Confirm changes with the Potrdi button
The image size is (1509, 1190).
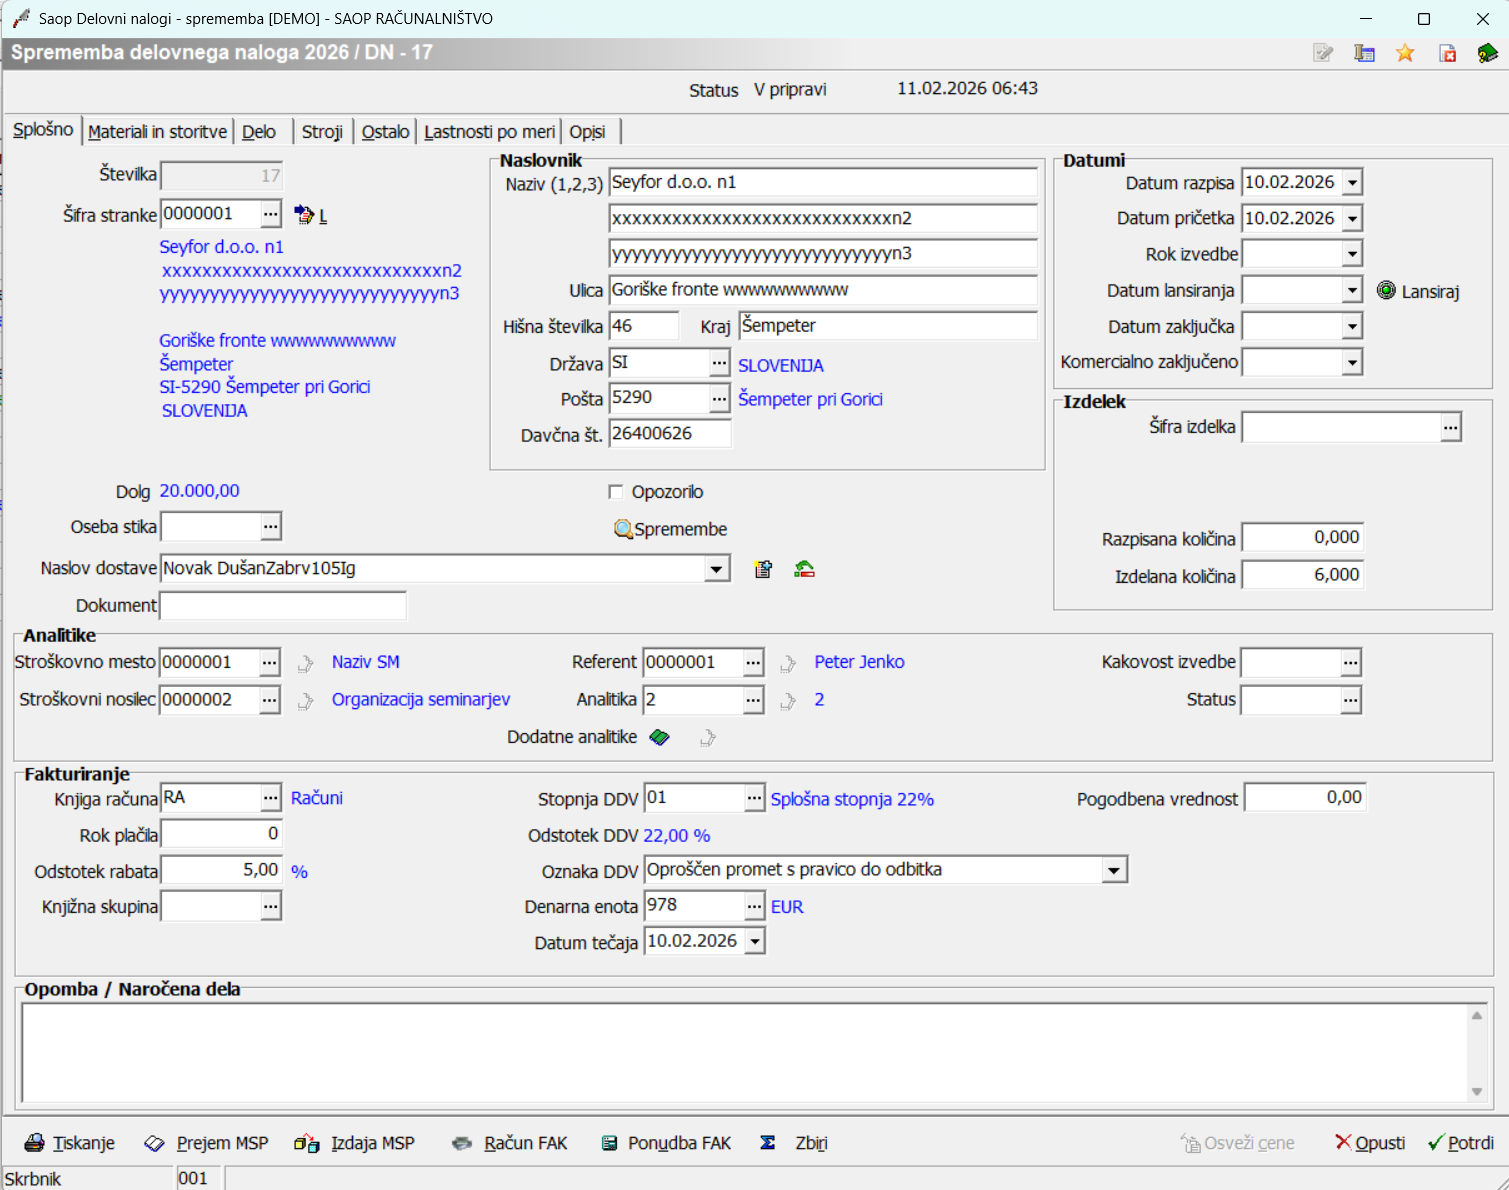1461,1143
